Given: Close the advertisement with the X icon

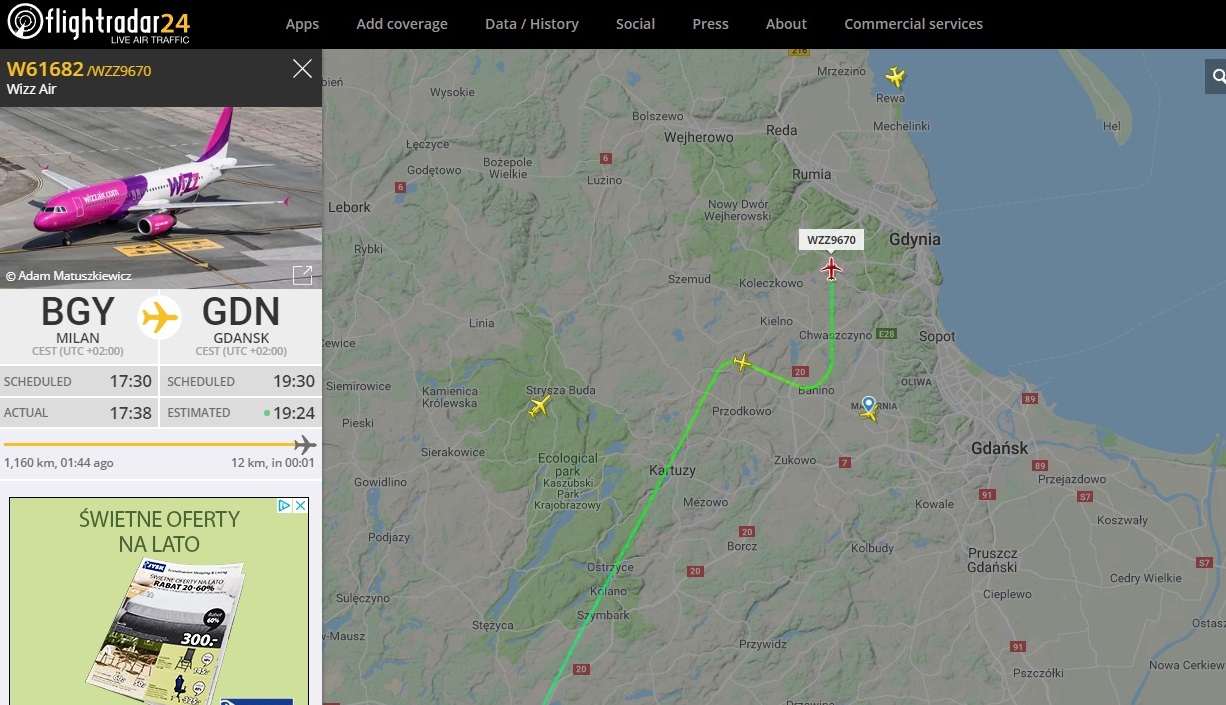Looking at the screenshot, I should pyautogui.click(x=300, y=506).
